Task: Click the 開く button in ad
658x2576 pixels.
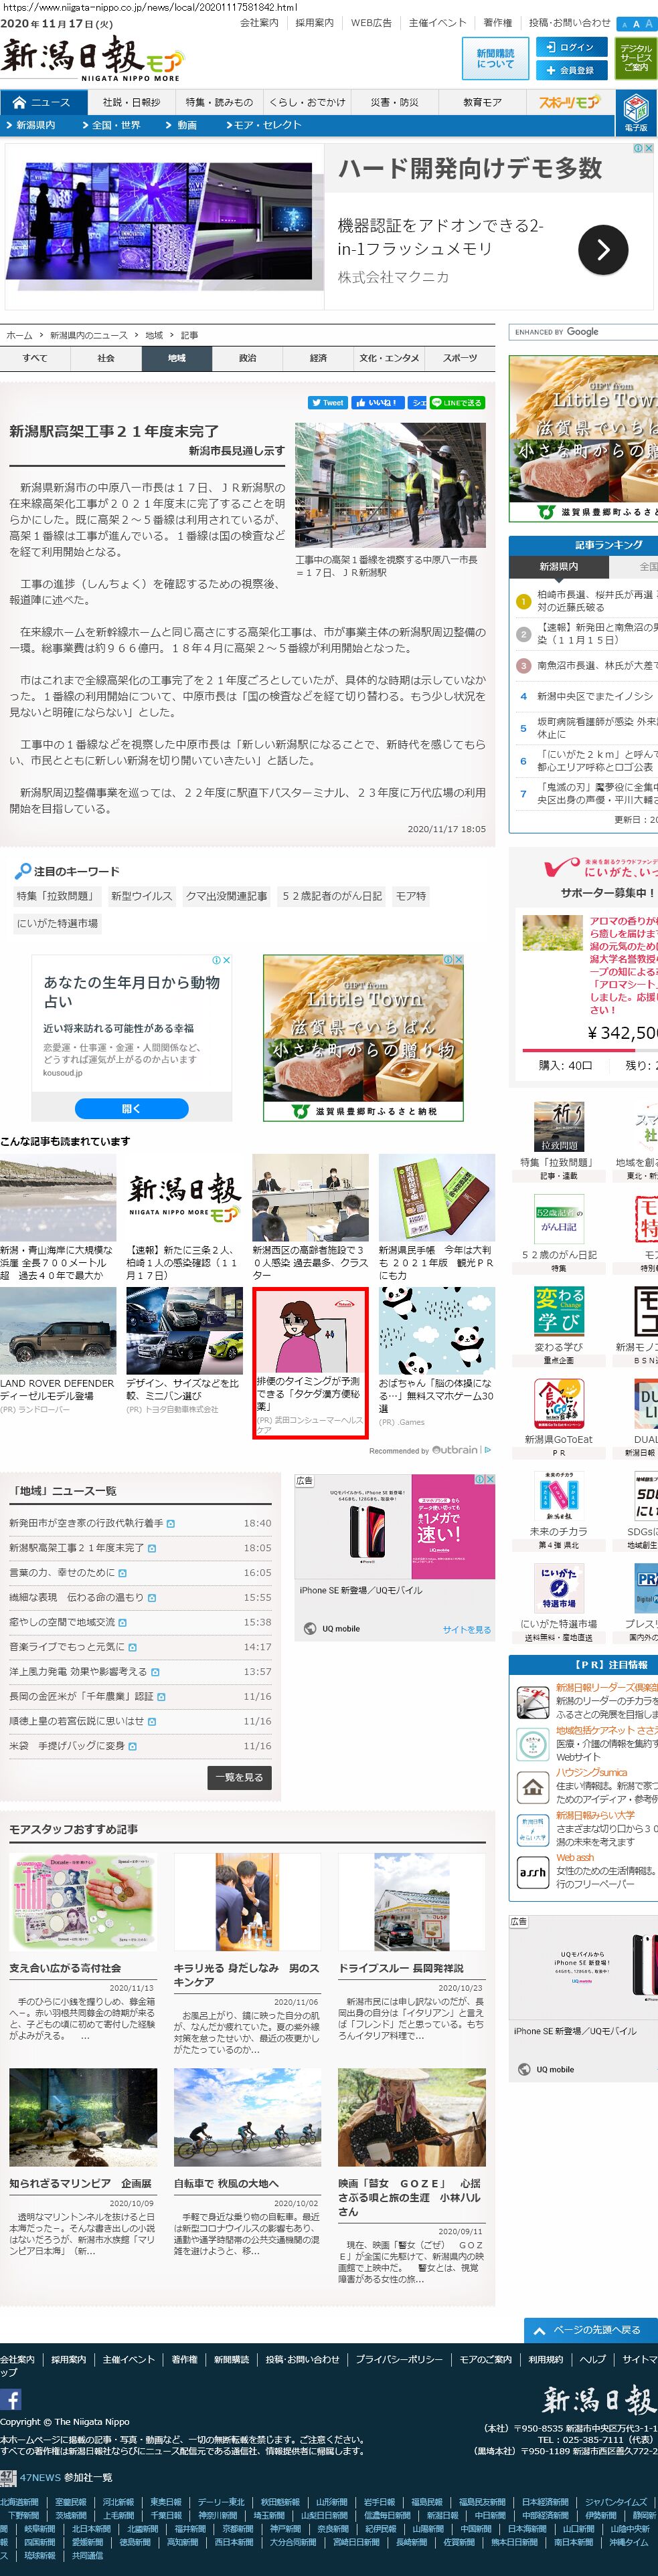Action: point(131,1108)
